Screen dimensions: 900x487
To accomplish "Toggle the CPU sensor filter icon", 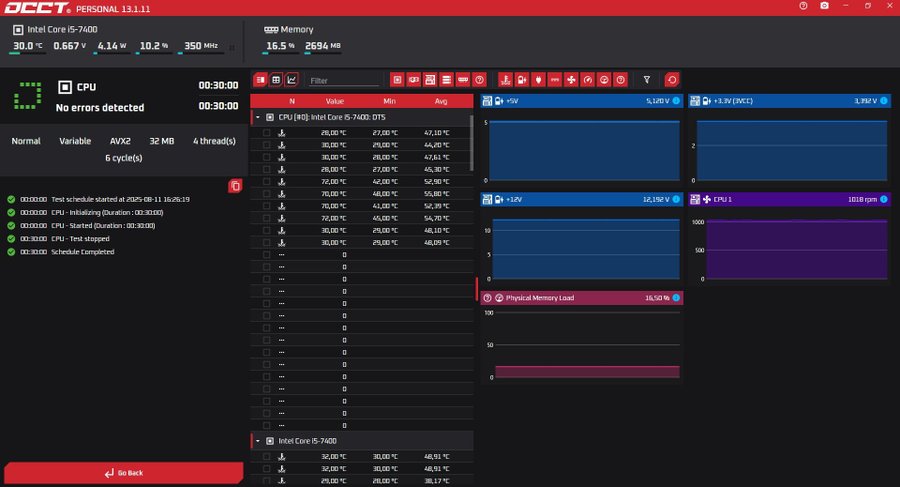I will pyautogui.click(x=397, y=80).
